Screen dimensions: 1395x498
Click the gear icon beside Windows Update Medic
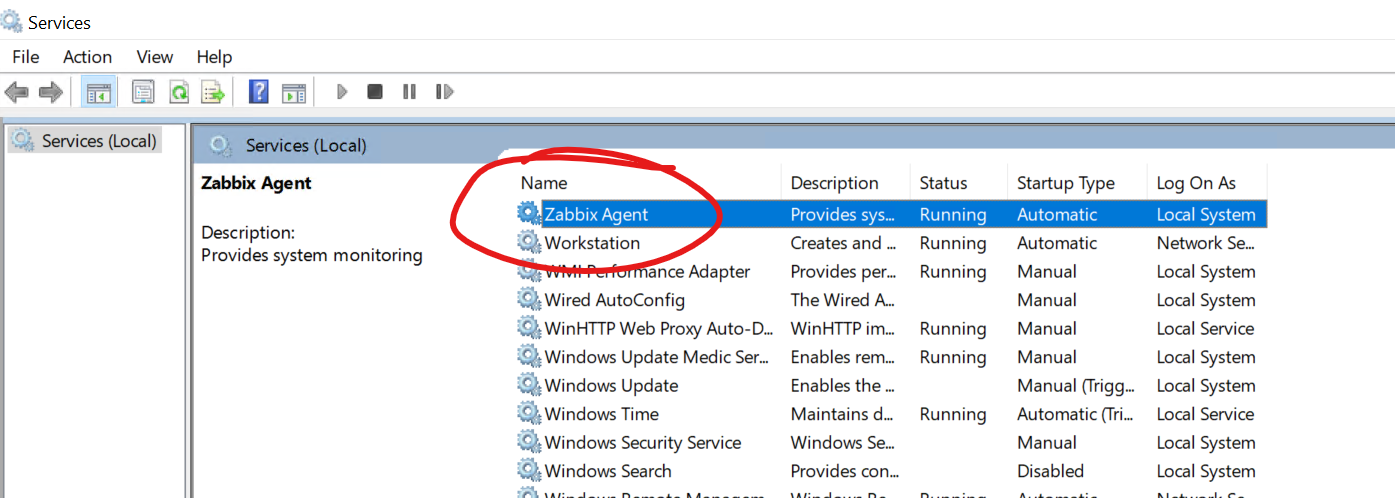pyautogui.click(x=529, y=356)
